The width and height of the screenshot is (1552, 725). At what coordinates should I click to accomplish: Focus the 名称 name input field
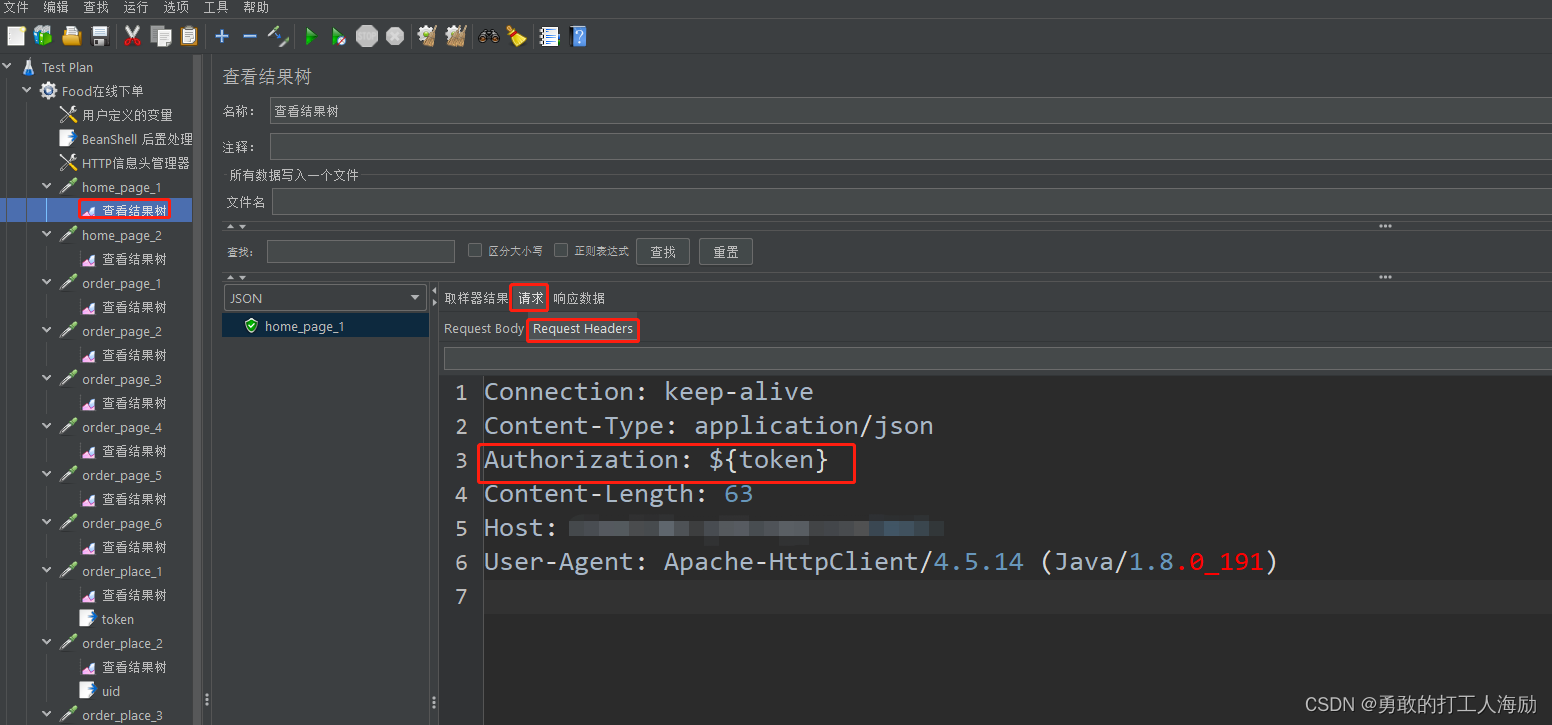pos(910,111)
